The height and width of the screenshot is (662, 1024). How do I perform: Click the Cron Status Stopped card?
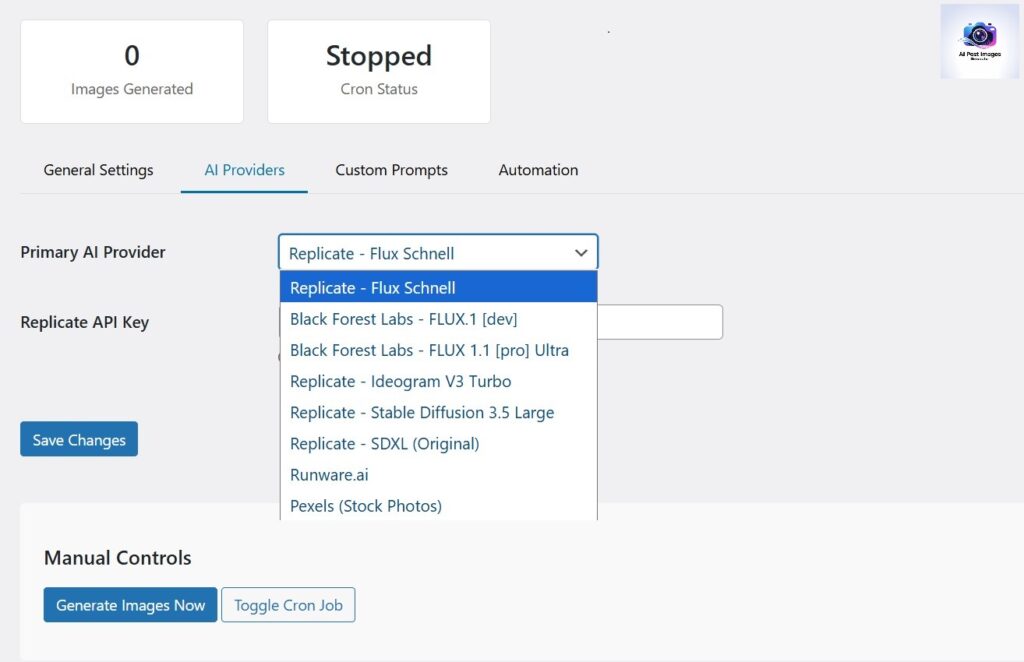(379, 72)
